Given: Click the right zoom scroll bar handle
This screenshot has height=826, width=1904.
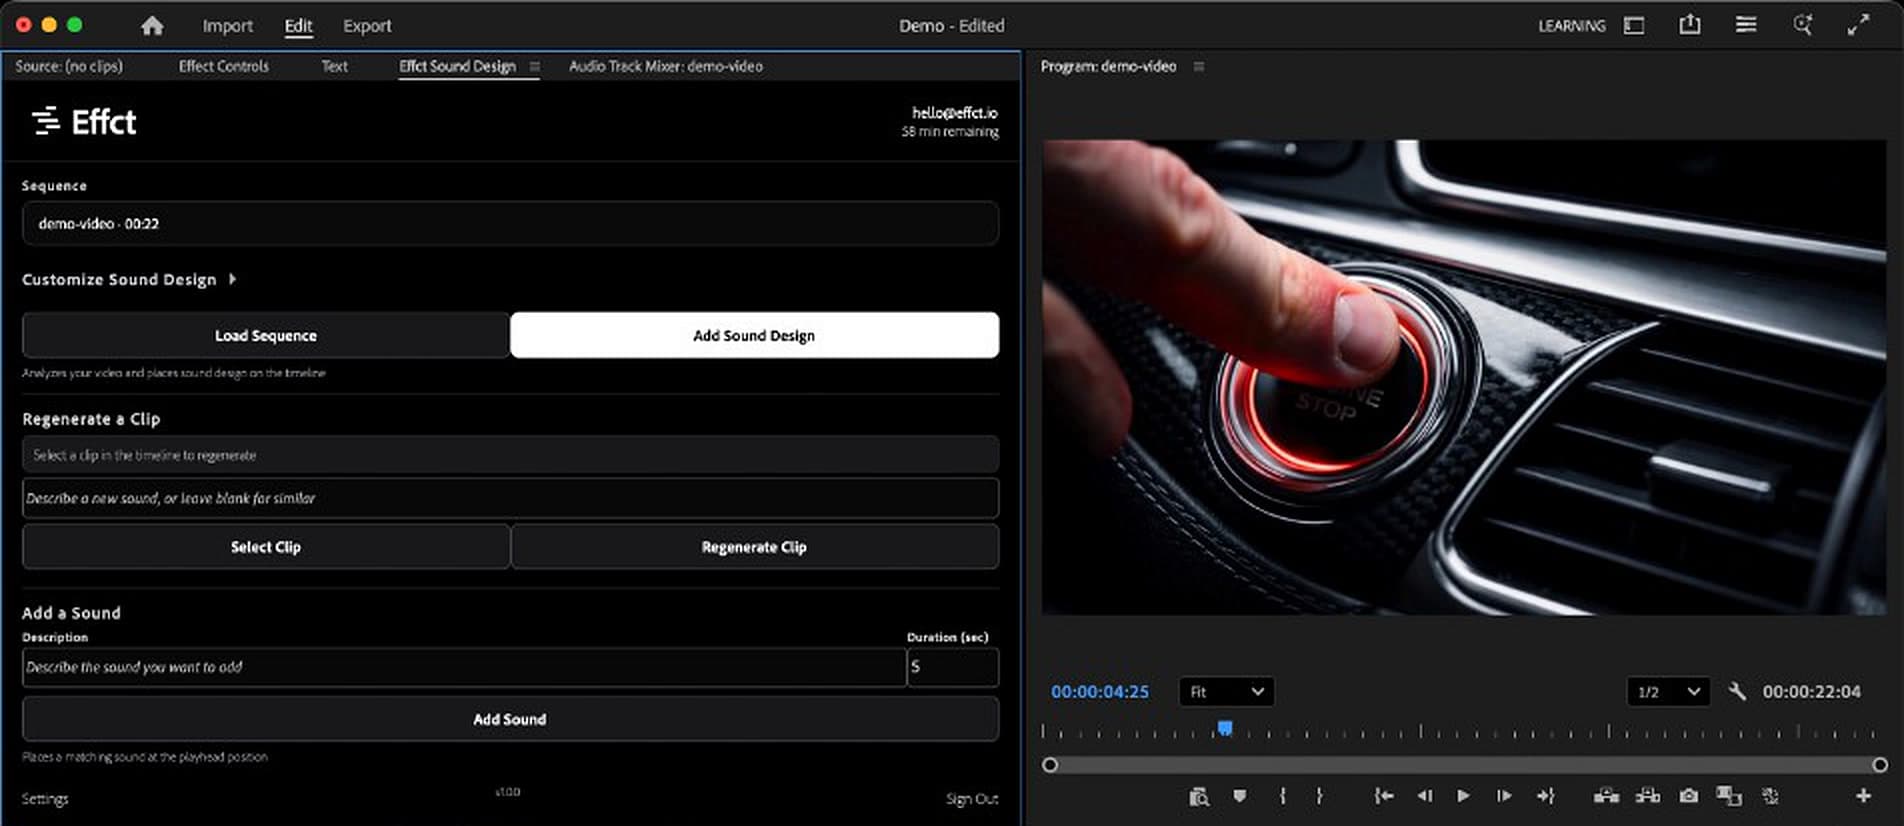Looking at the screenshot, I should tap(1880, 765).
